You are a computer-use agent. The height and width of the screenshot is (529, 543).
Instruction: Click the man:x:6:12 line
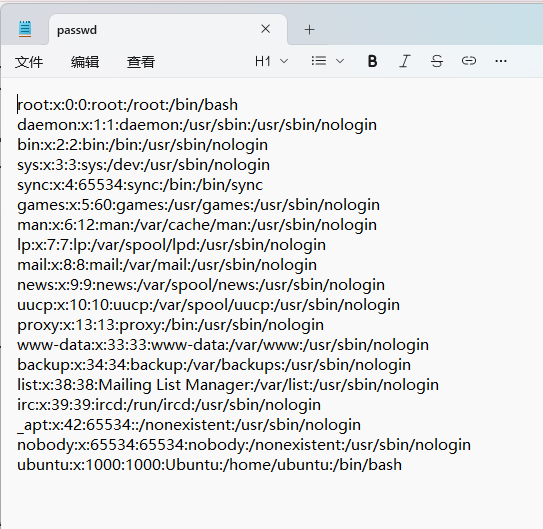coord(197,225)
